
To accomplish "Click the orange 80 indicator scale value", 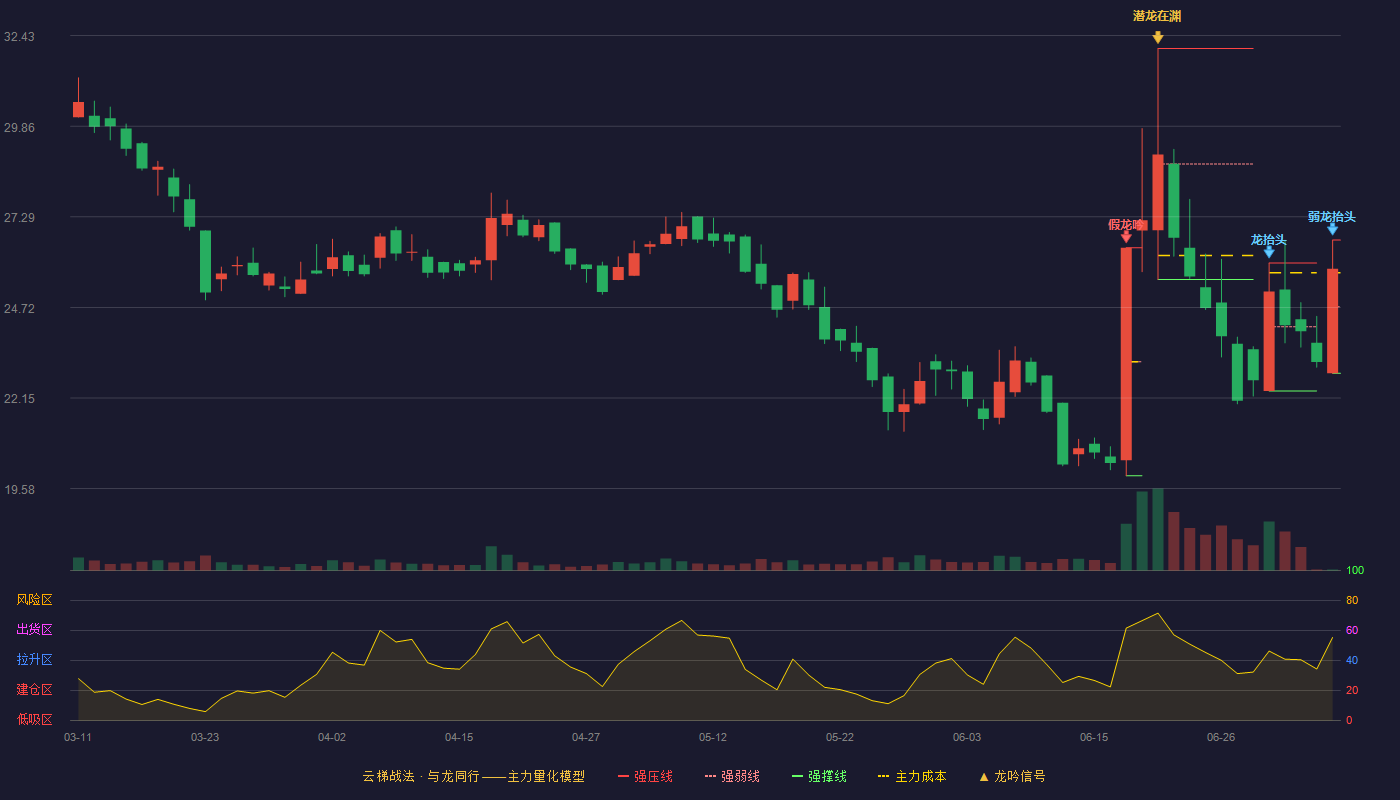I will click(x=1352, y=601).
